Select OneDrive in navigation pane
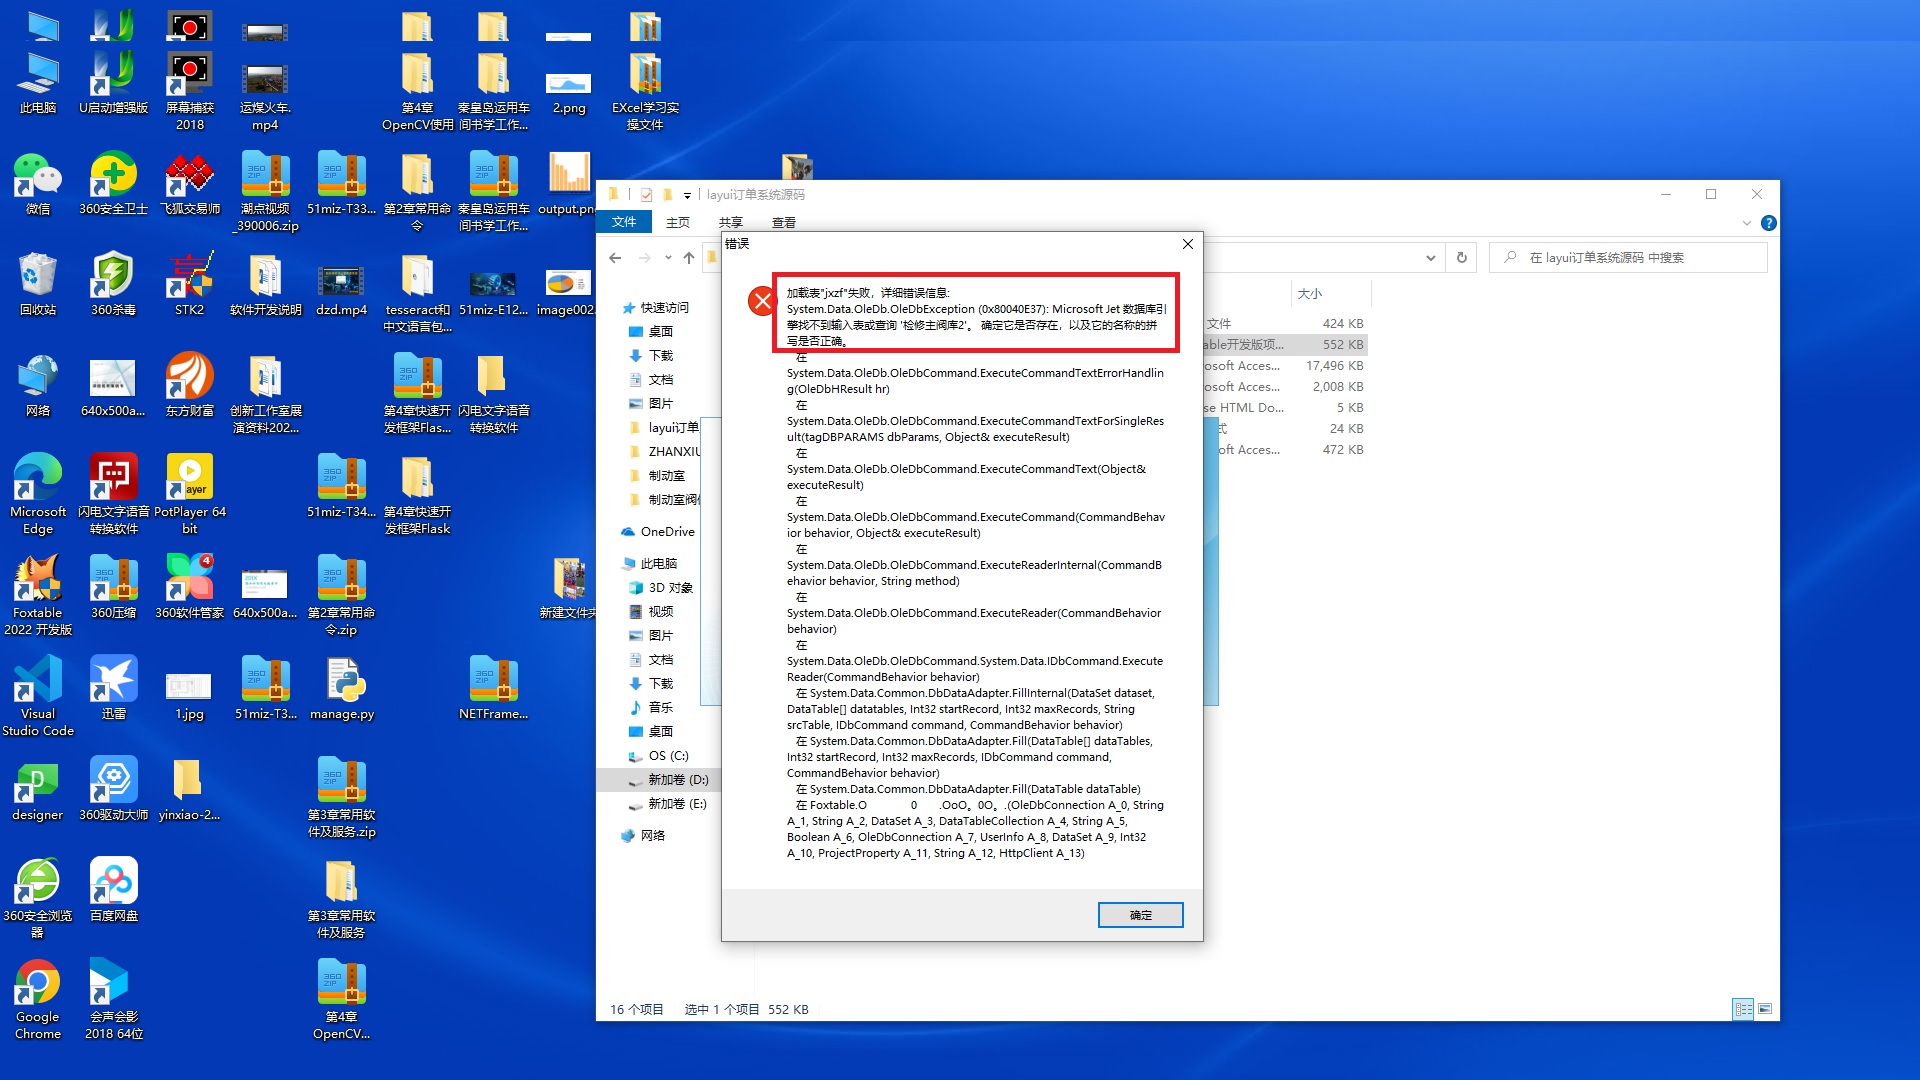The height and width of the screenshot is (1080, 1920). click(x=658, y=532)
